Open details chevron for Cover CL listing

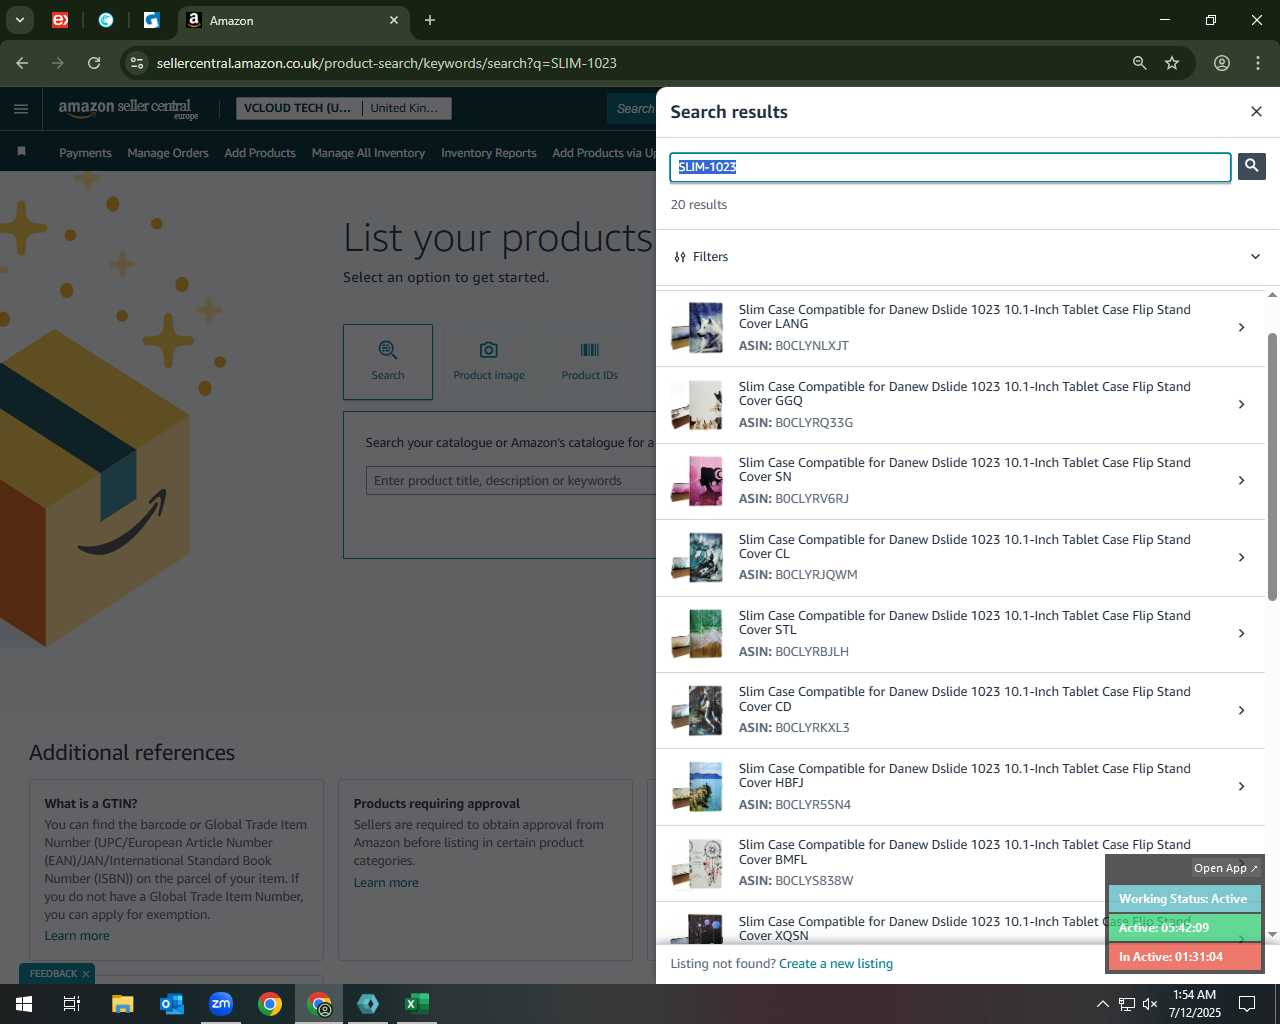click(x=1241, y=557)
